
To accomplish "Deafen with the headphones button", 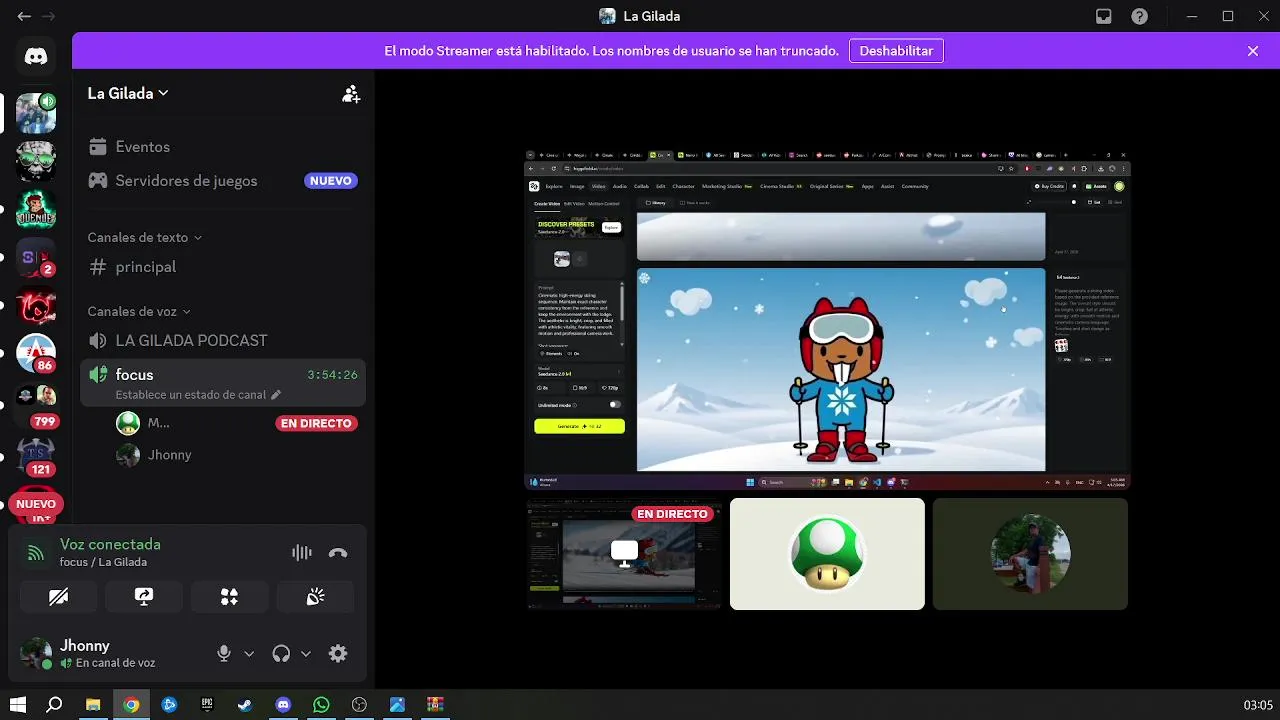I will point(281,653).
